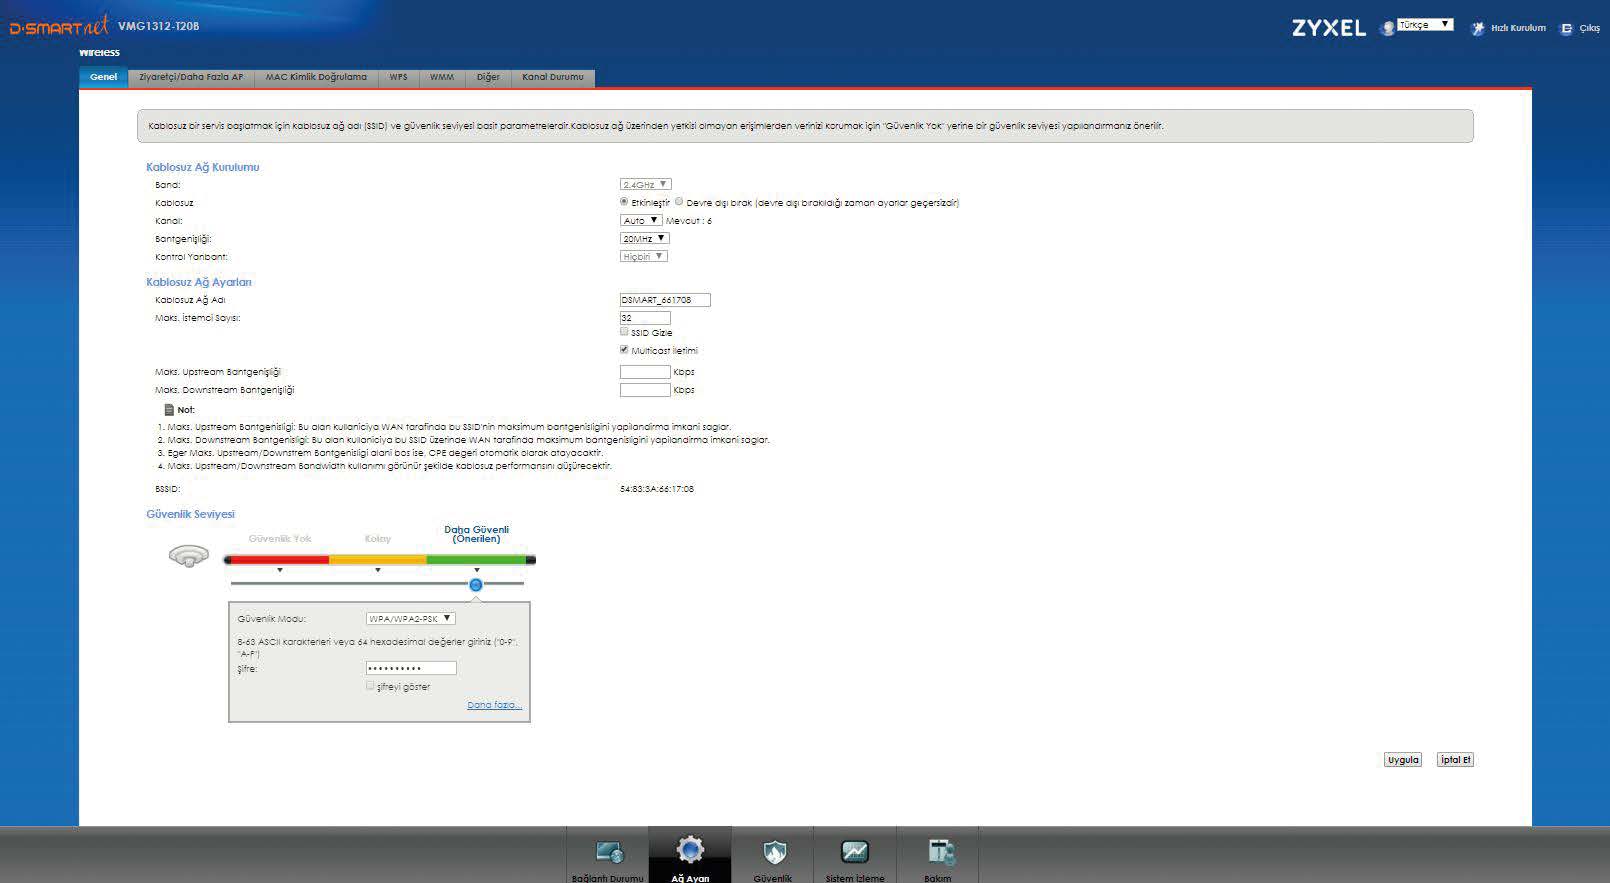Switch to the WPS tab
Screen dimensions: 1610x883
click(398, 77)
